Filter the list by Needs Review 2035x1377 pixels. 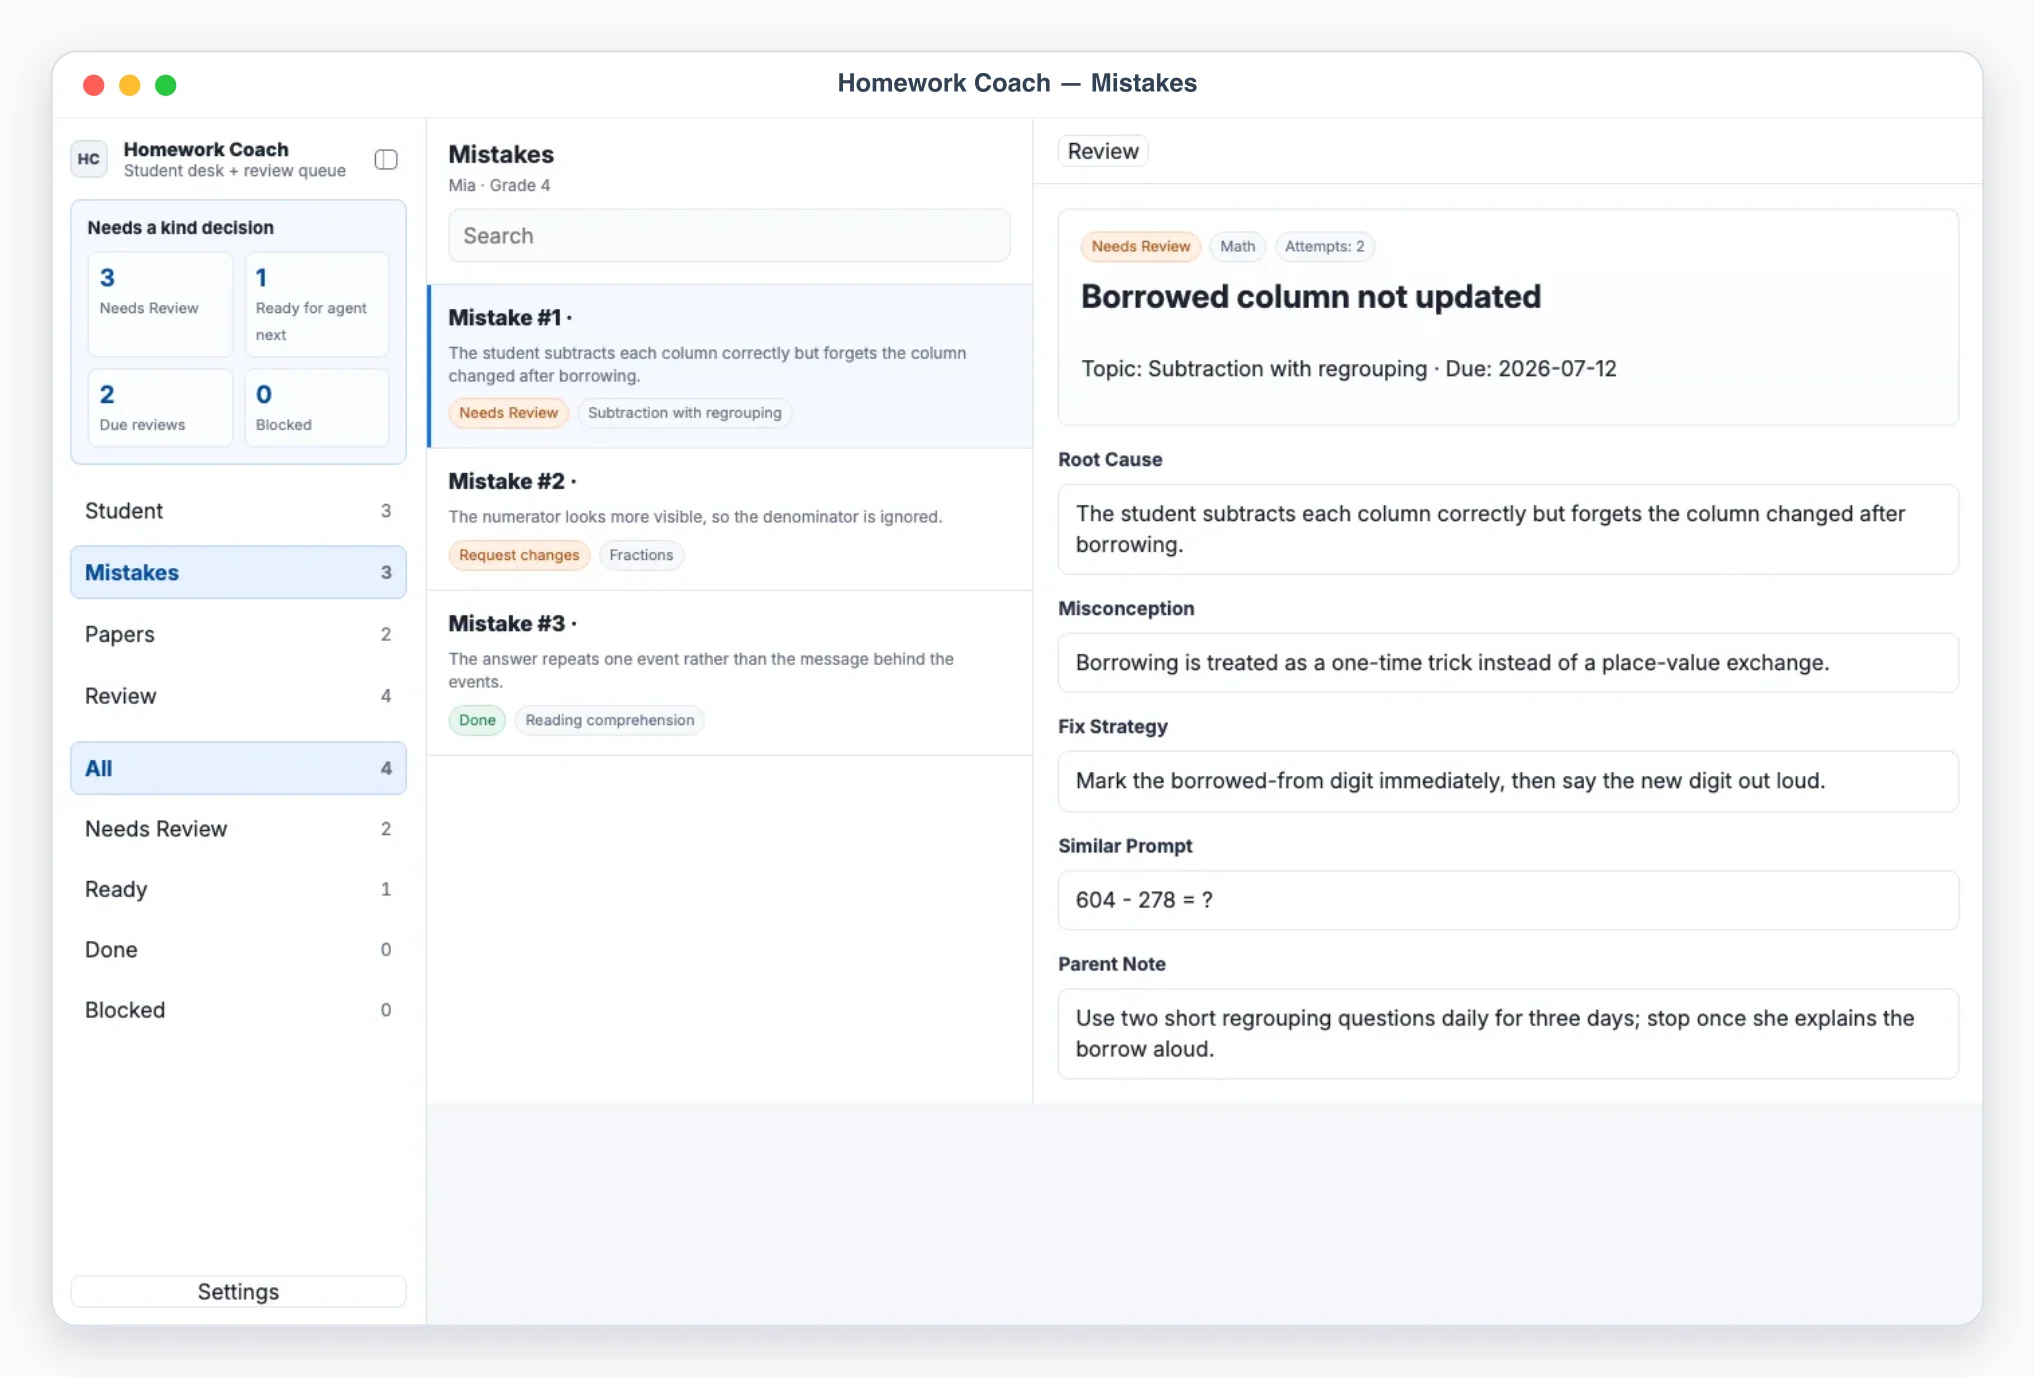[238, 829]
